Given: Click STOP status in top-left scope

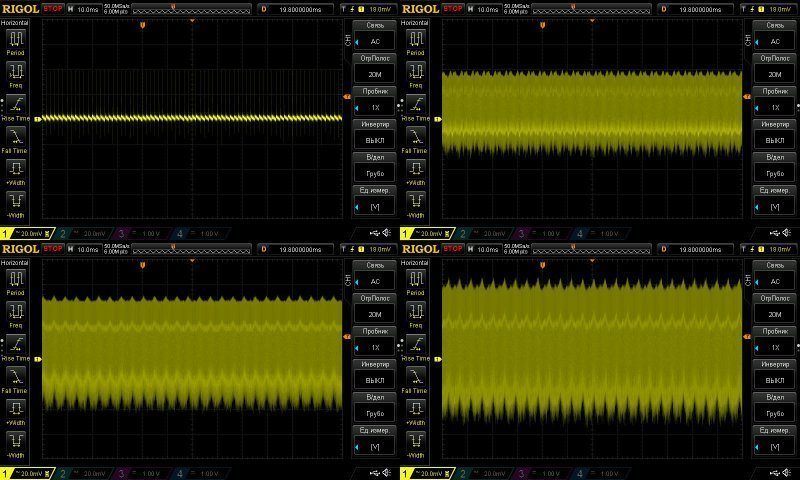Looking at the screenshot, I should (x=53, y=9).
